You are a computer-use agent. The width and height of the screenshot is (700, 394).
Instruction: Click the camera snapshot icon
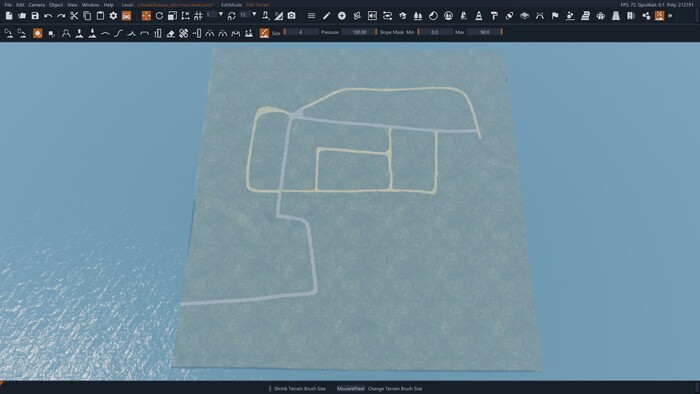[292, 16]
